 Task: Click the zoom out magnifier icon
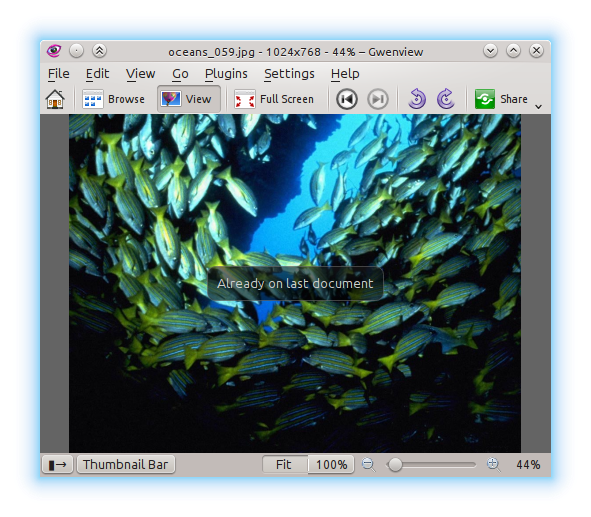click(x=369, y=465)
